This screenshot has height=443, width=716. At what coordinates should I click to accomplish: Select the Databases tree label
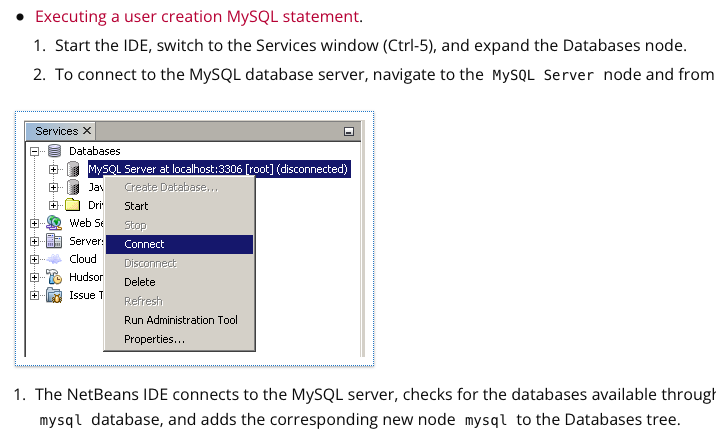tap(95, 151)
